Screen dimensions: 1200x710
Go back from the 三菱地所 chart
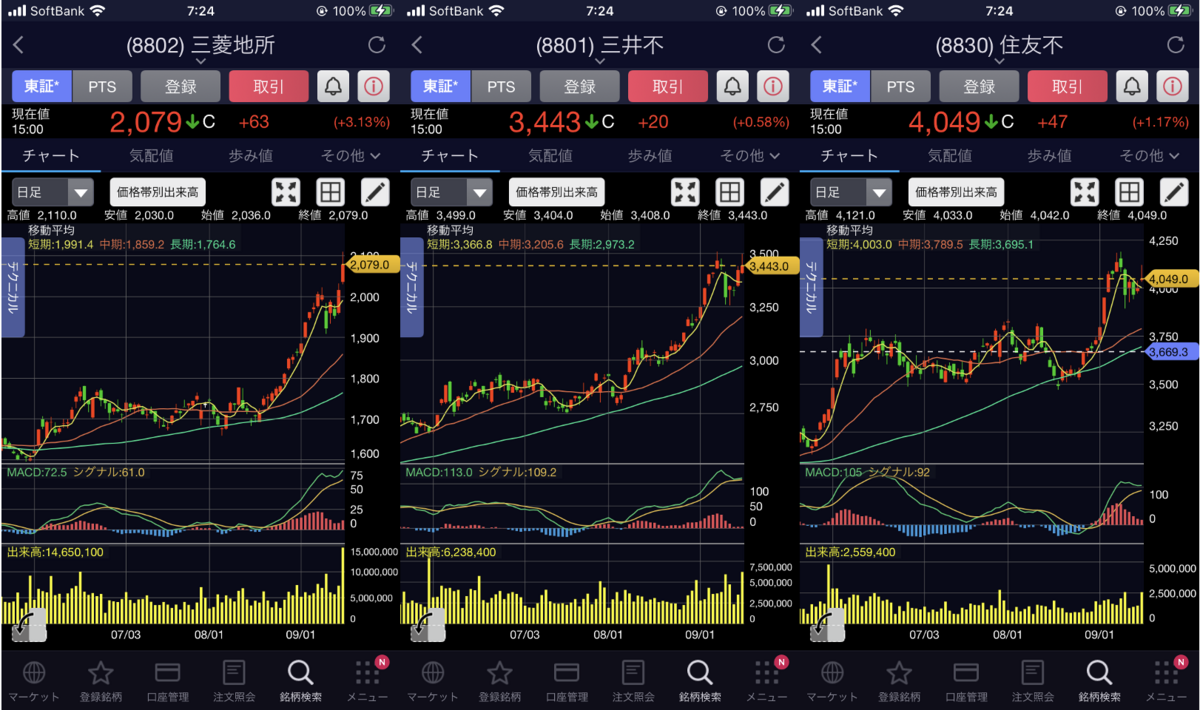(18, 45)
